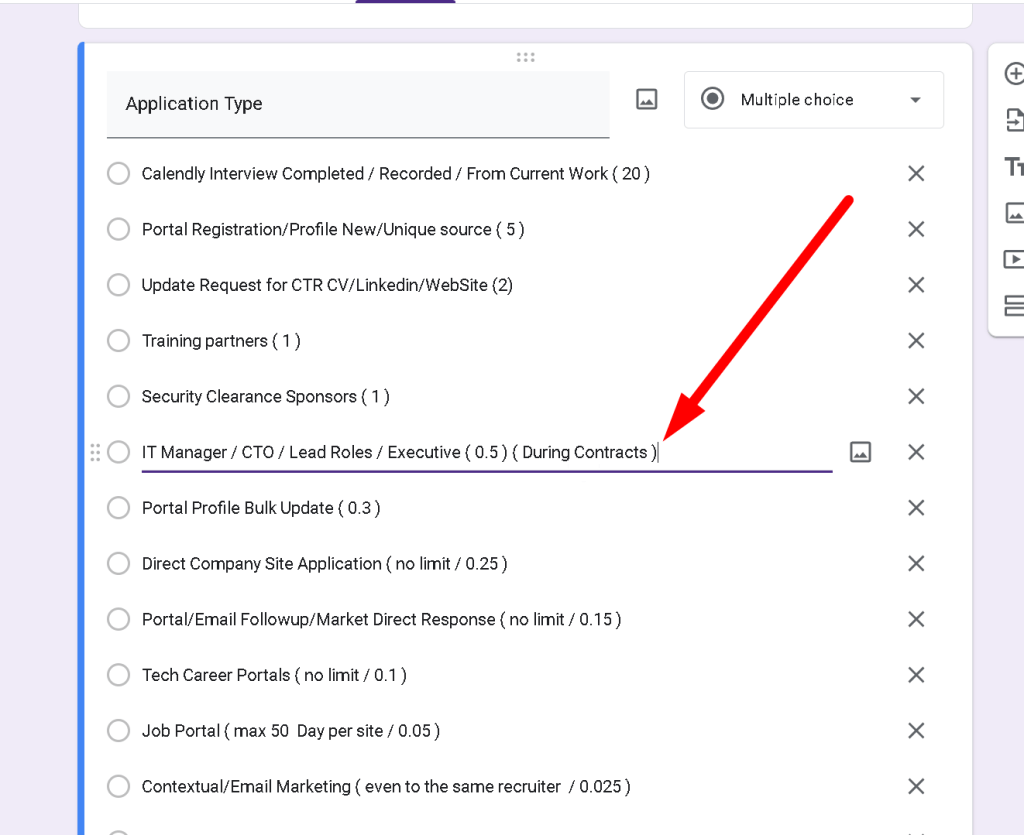Select Portal Registration/Profile New radio option

(118, 229)
